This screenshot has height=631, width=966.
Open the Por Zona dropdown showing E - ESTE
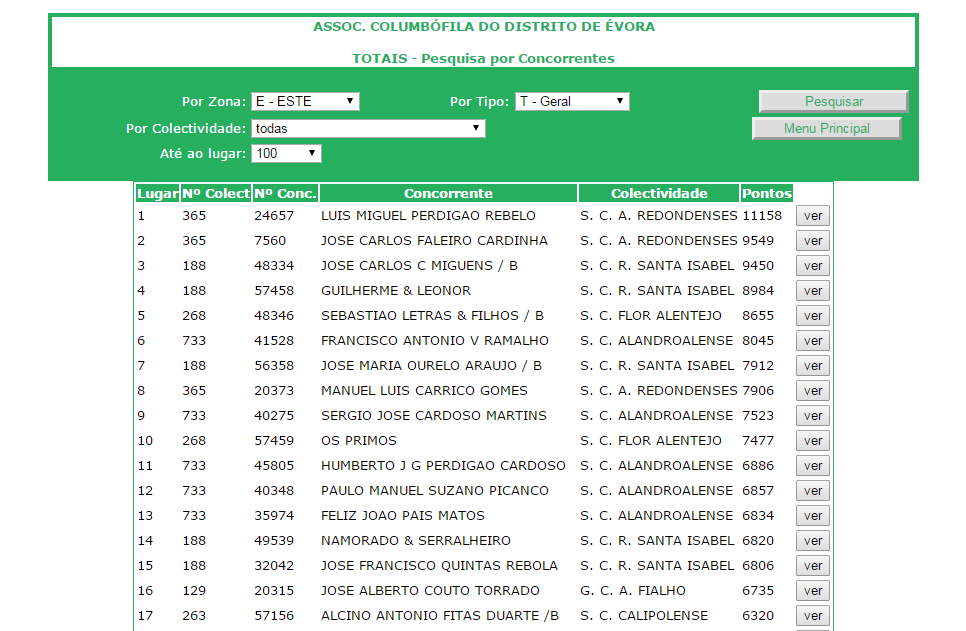305,102
